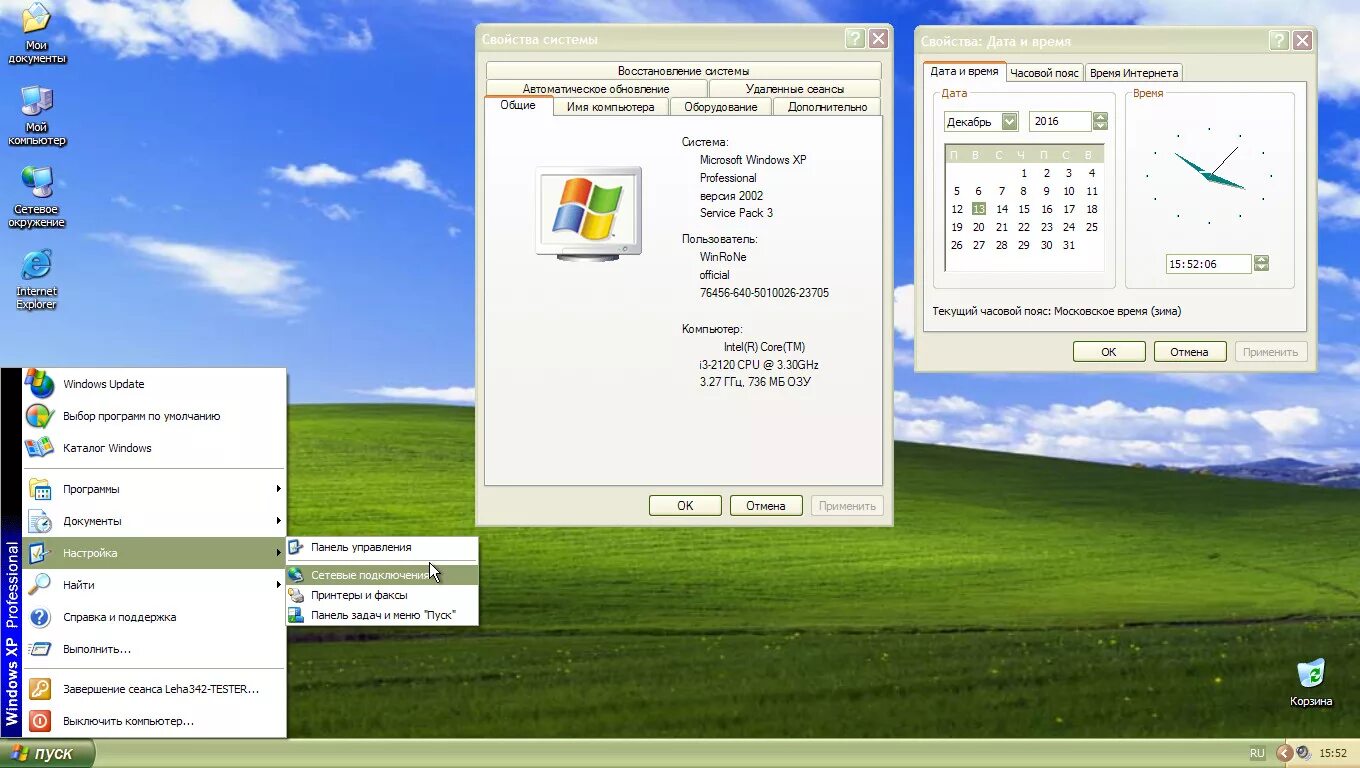Switch to the Время Интернета tab
The image size is (1360, 768).
click(x=1133, y=73)
